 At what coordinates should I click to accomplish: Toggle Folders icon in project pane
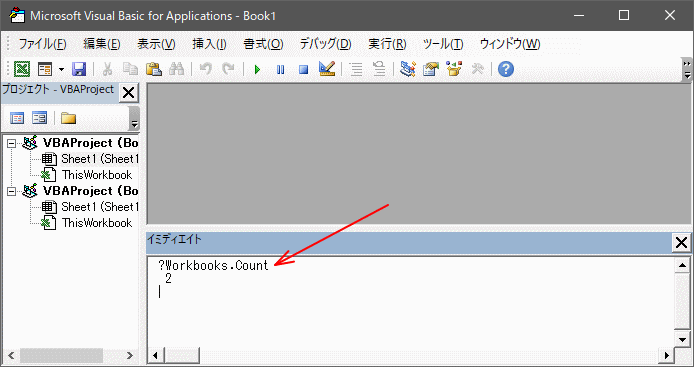point(68,118)
